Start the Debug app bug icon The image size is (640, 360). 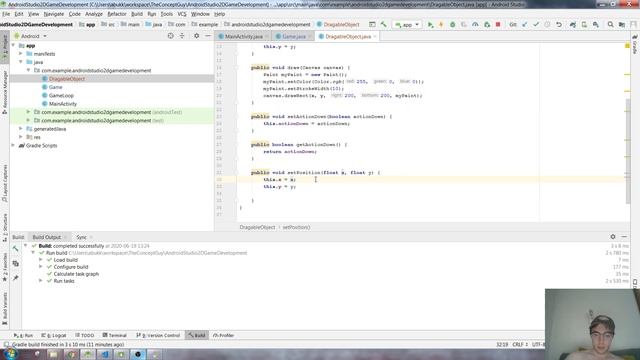452,24
